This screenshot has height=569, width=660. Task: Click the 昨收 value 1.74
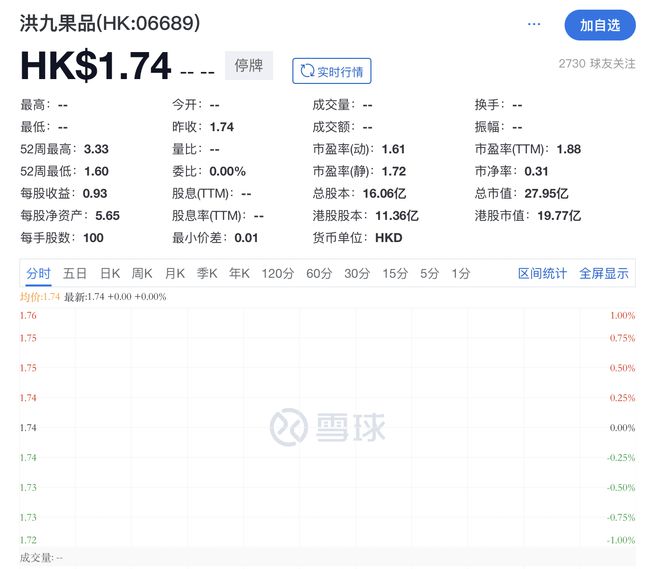click(x=221, y=127)
